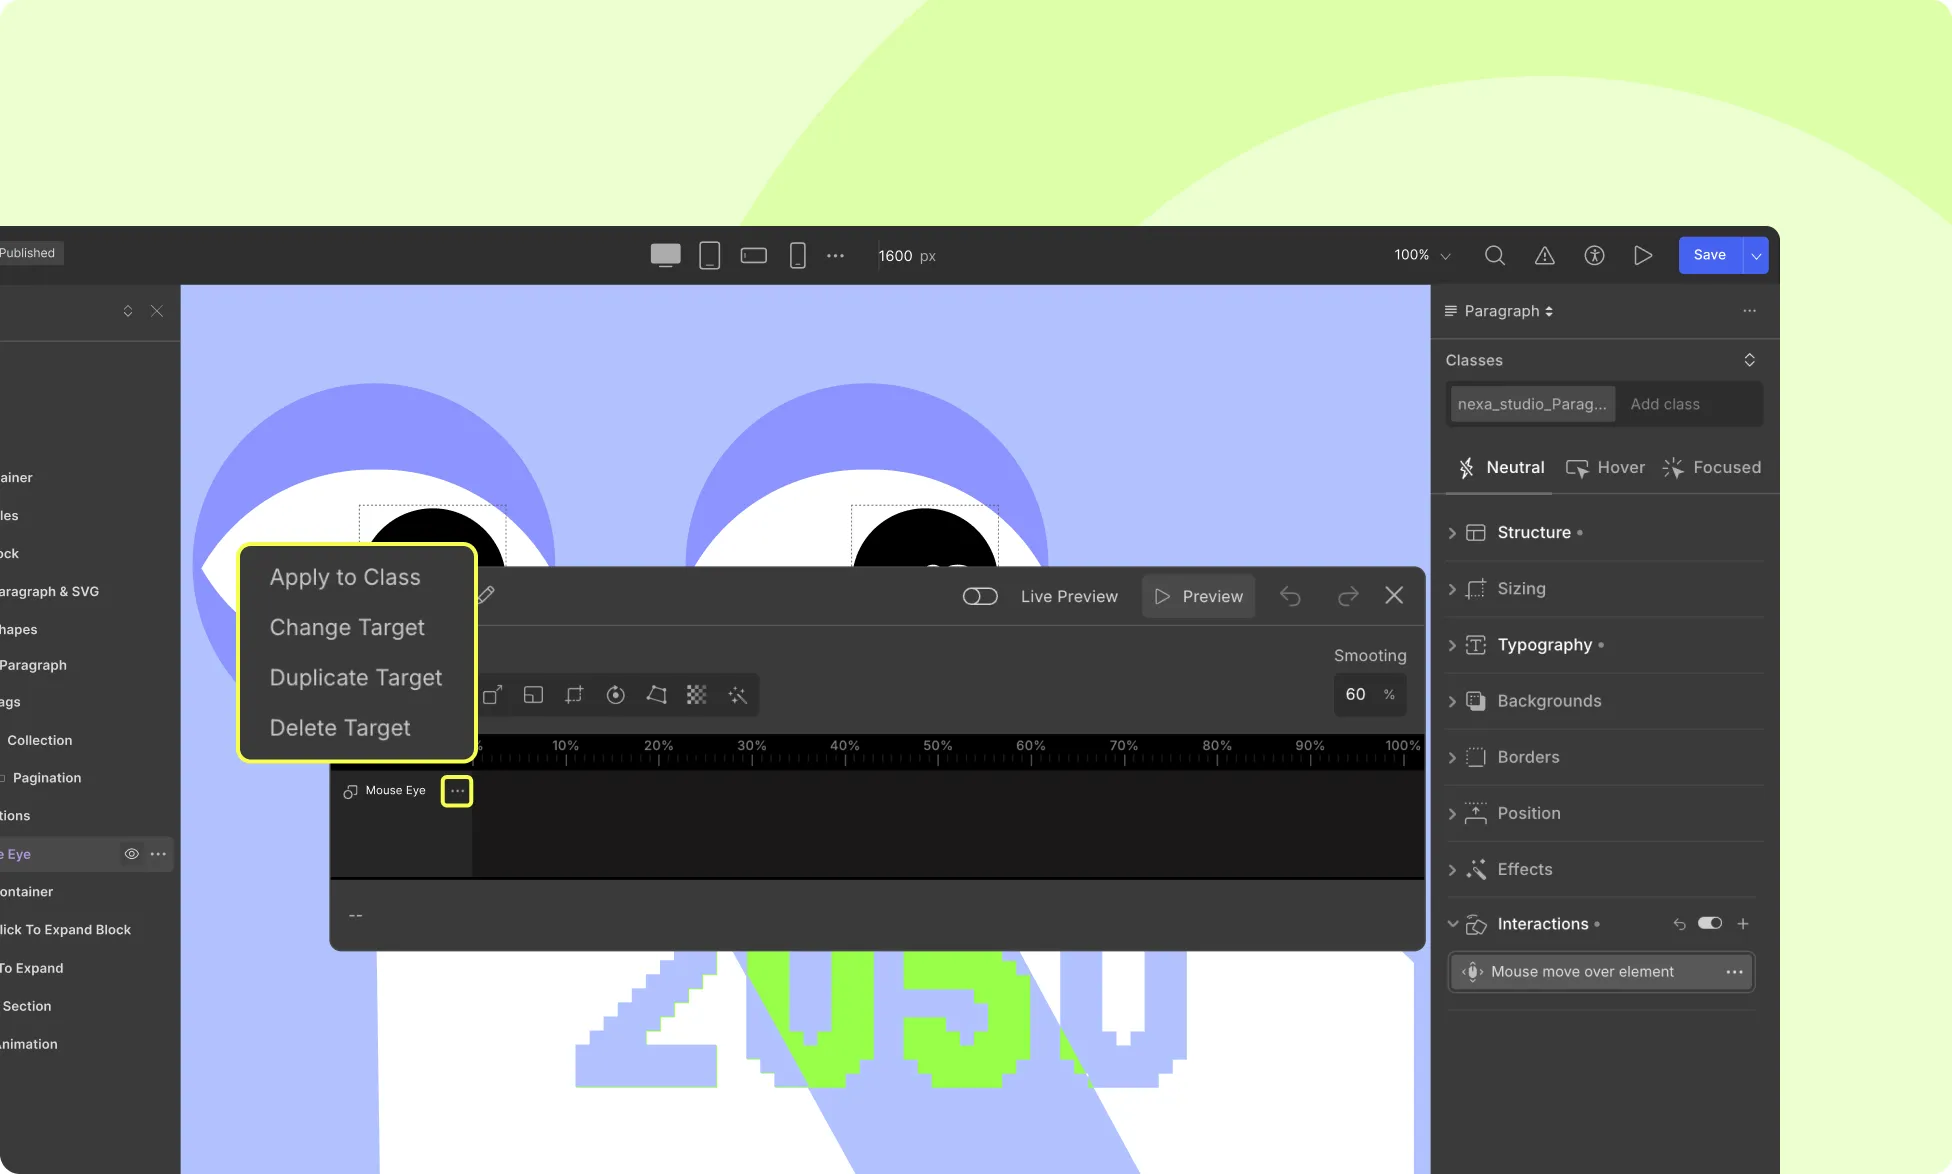Toggle visibility of the Eye layer

[131, 854]
